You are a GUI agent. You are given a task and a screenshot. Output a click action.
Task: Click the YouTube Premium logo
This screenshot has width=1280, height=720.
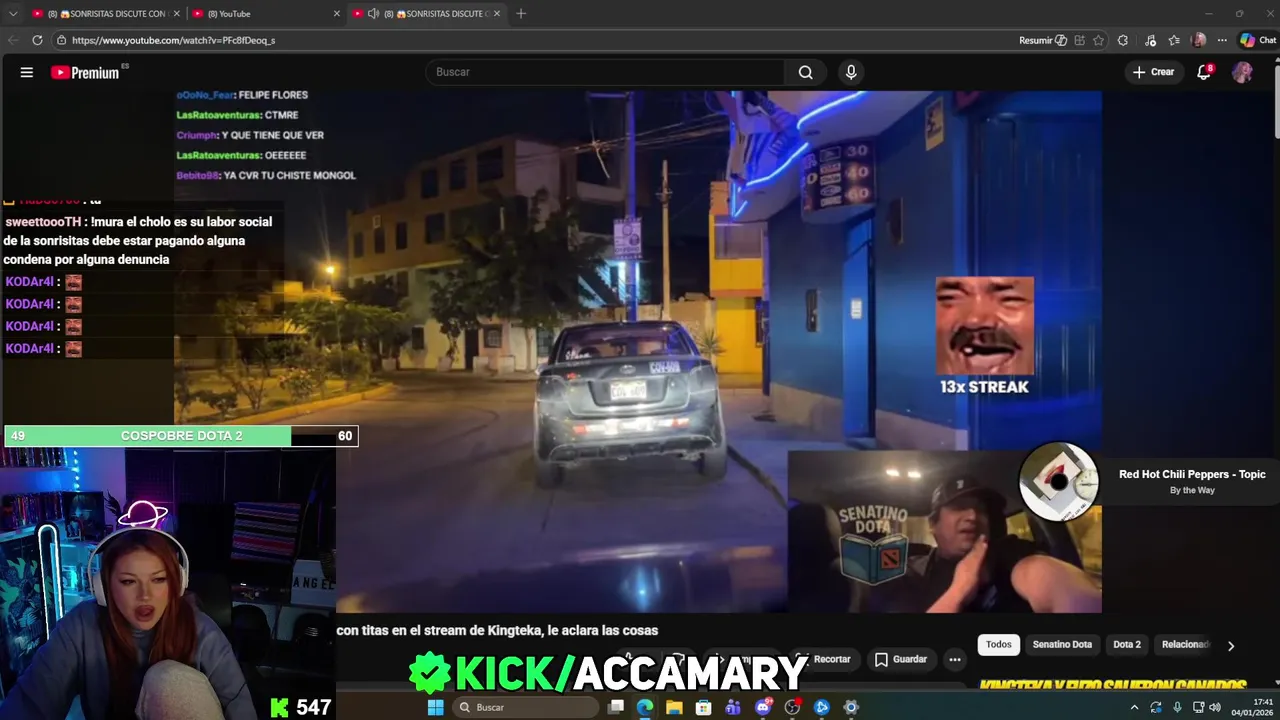(85, 72)
